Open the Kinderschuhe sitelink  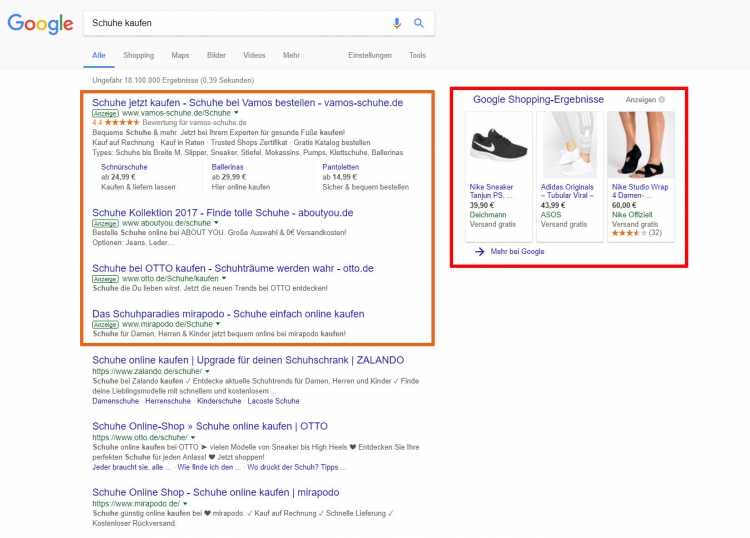[219, 401]
